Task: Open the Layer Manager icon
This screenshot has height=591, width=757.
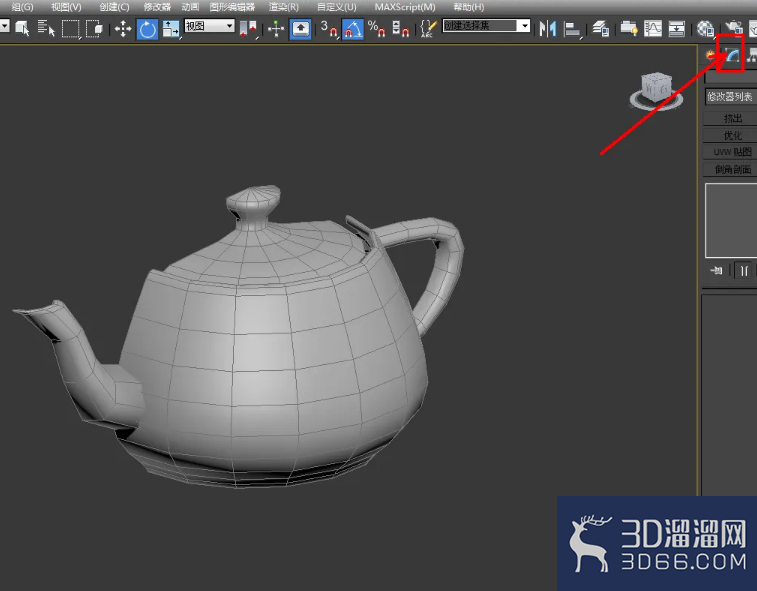Action: point(601,29)
